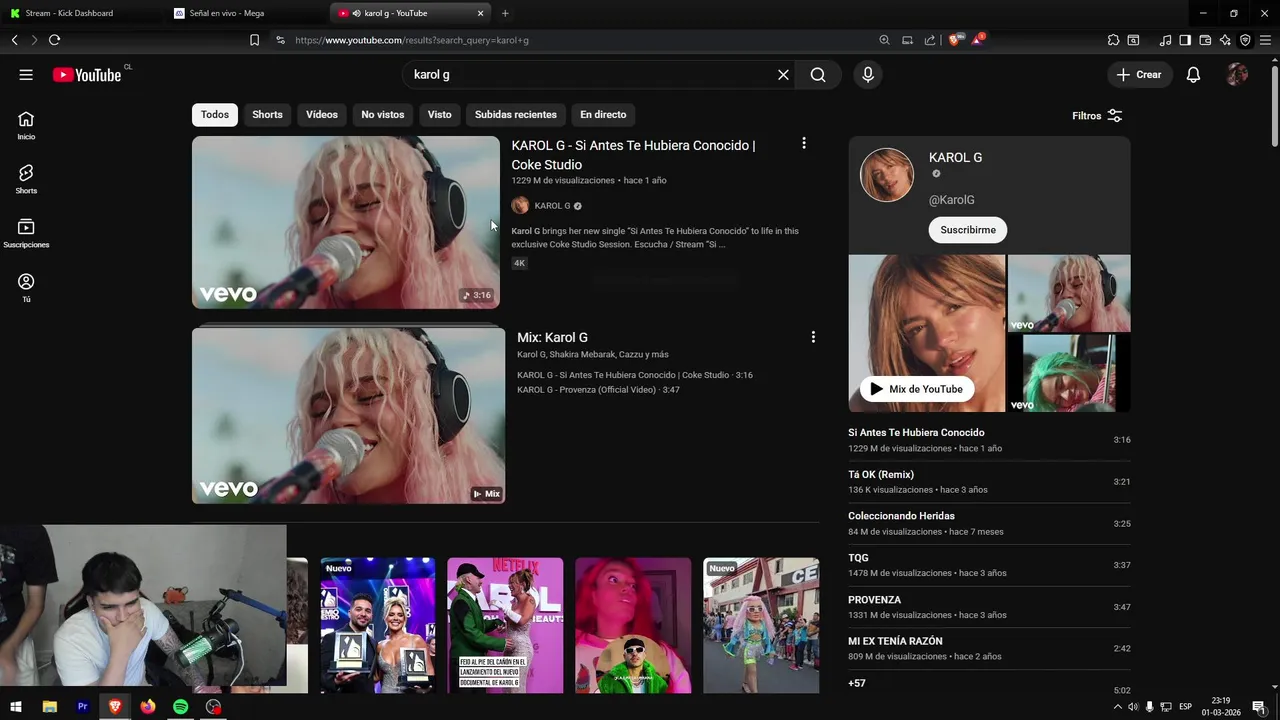
Task: Click the share page icon in address bar
Action: pyautogui.click(x=930, y=40)
